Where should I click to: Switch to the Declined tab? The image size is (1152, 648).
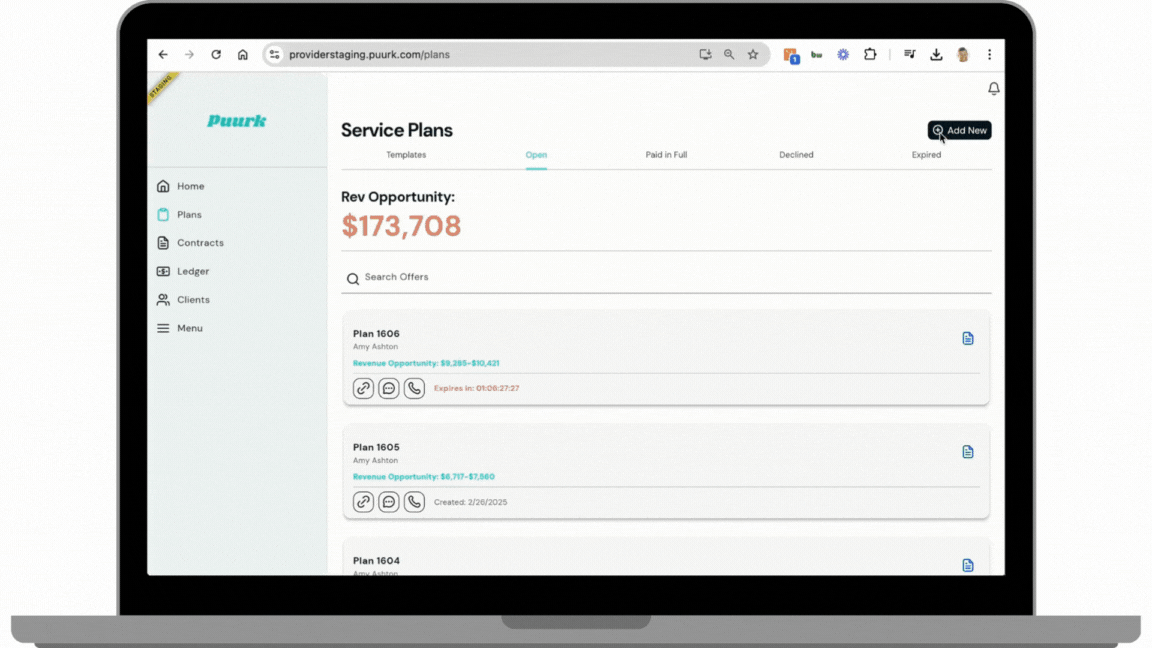click(796, 155)
